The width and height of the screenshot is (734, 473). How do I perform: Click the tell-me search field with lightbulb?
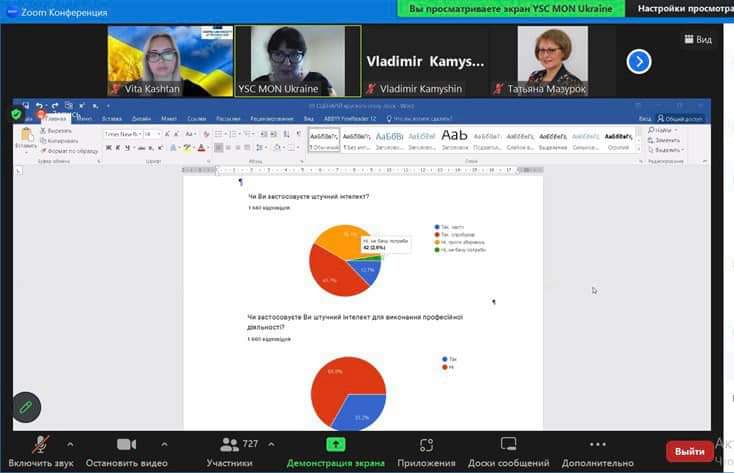(x=419, y=119)
